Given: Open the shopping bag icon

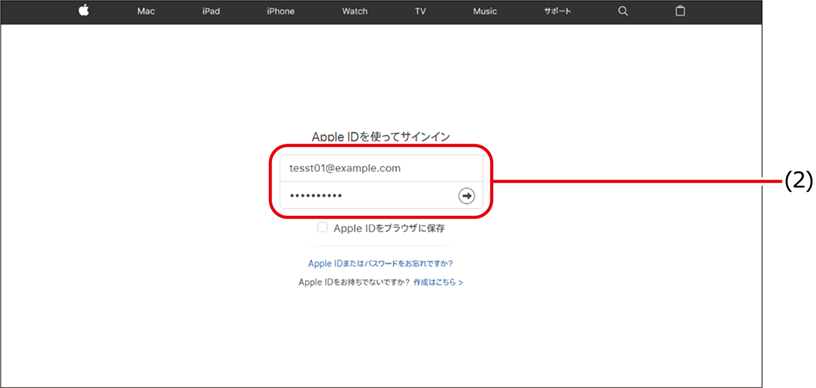Looking at the screenshot, I should pyautogui.click(x=680, y=10).
